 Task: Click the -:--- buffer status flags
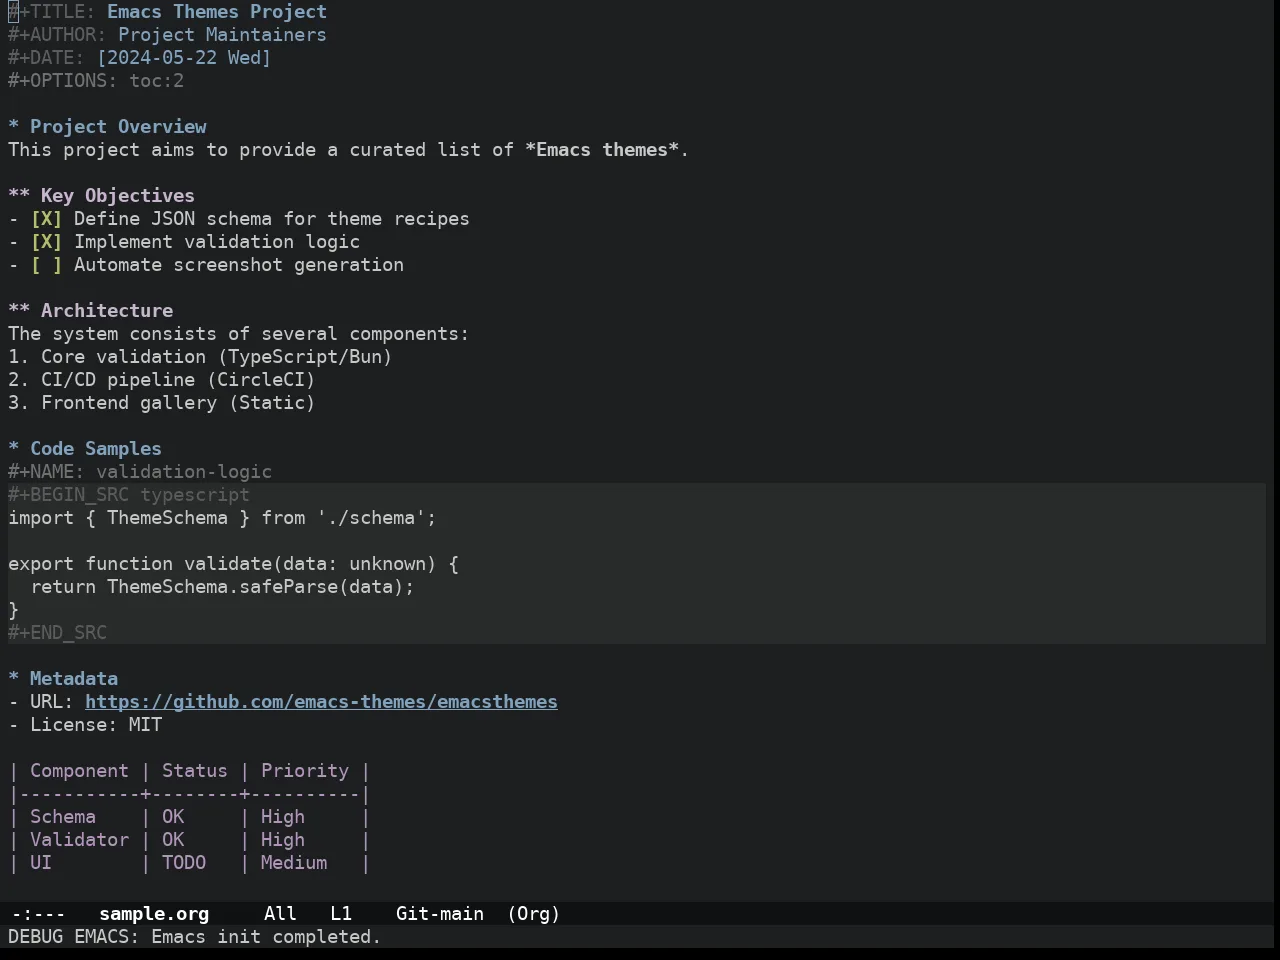point(38,914)
